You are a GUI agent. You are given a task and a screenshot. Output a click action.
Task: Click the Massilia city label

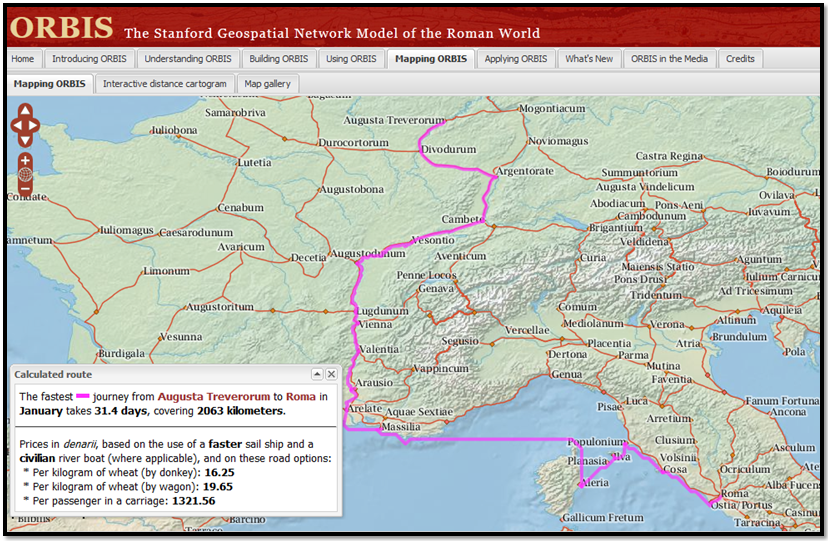pos(401,426)
